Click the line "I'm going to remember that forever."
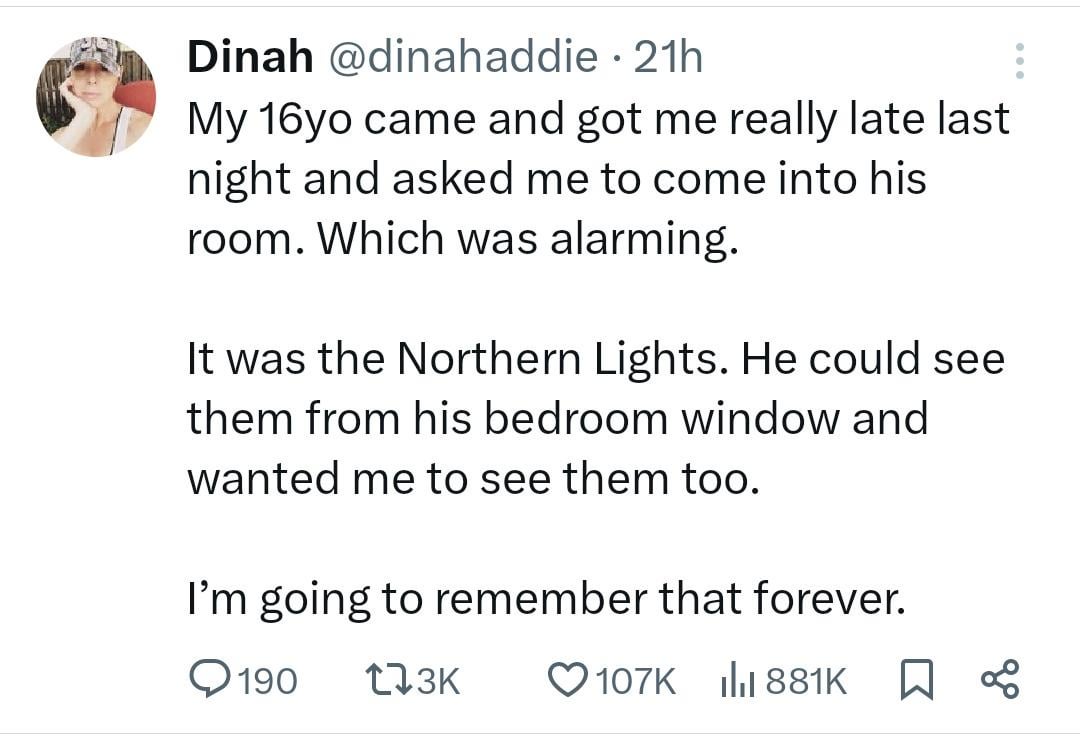 pos(546,600)
